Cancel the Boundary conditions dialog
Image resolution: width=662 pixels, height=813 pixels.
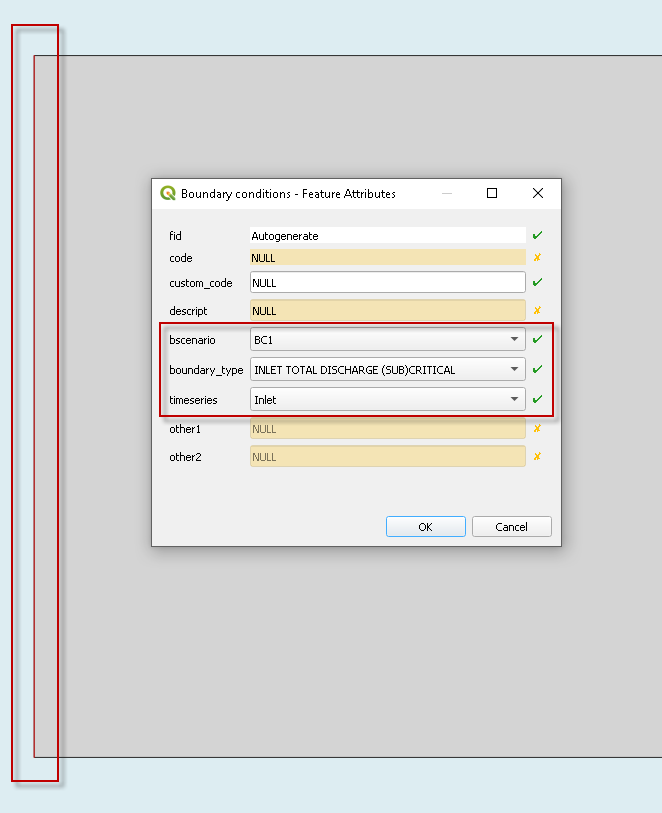511,527
